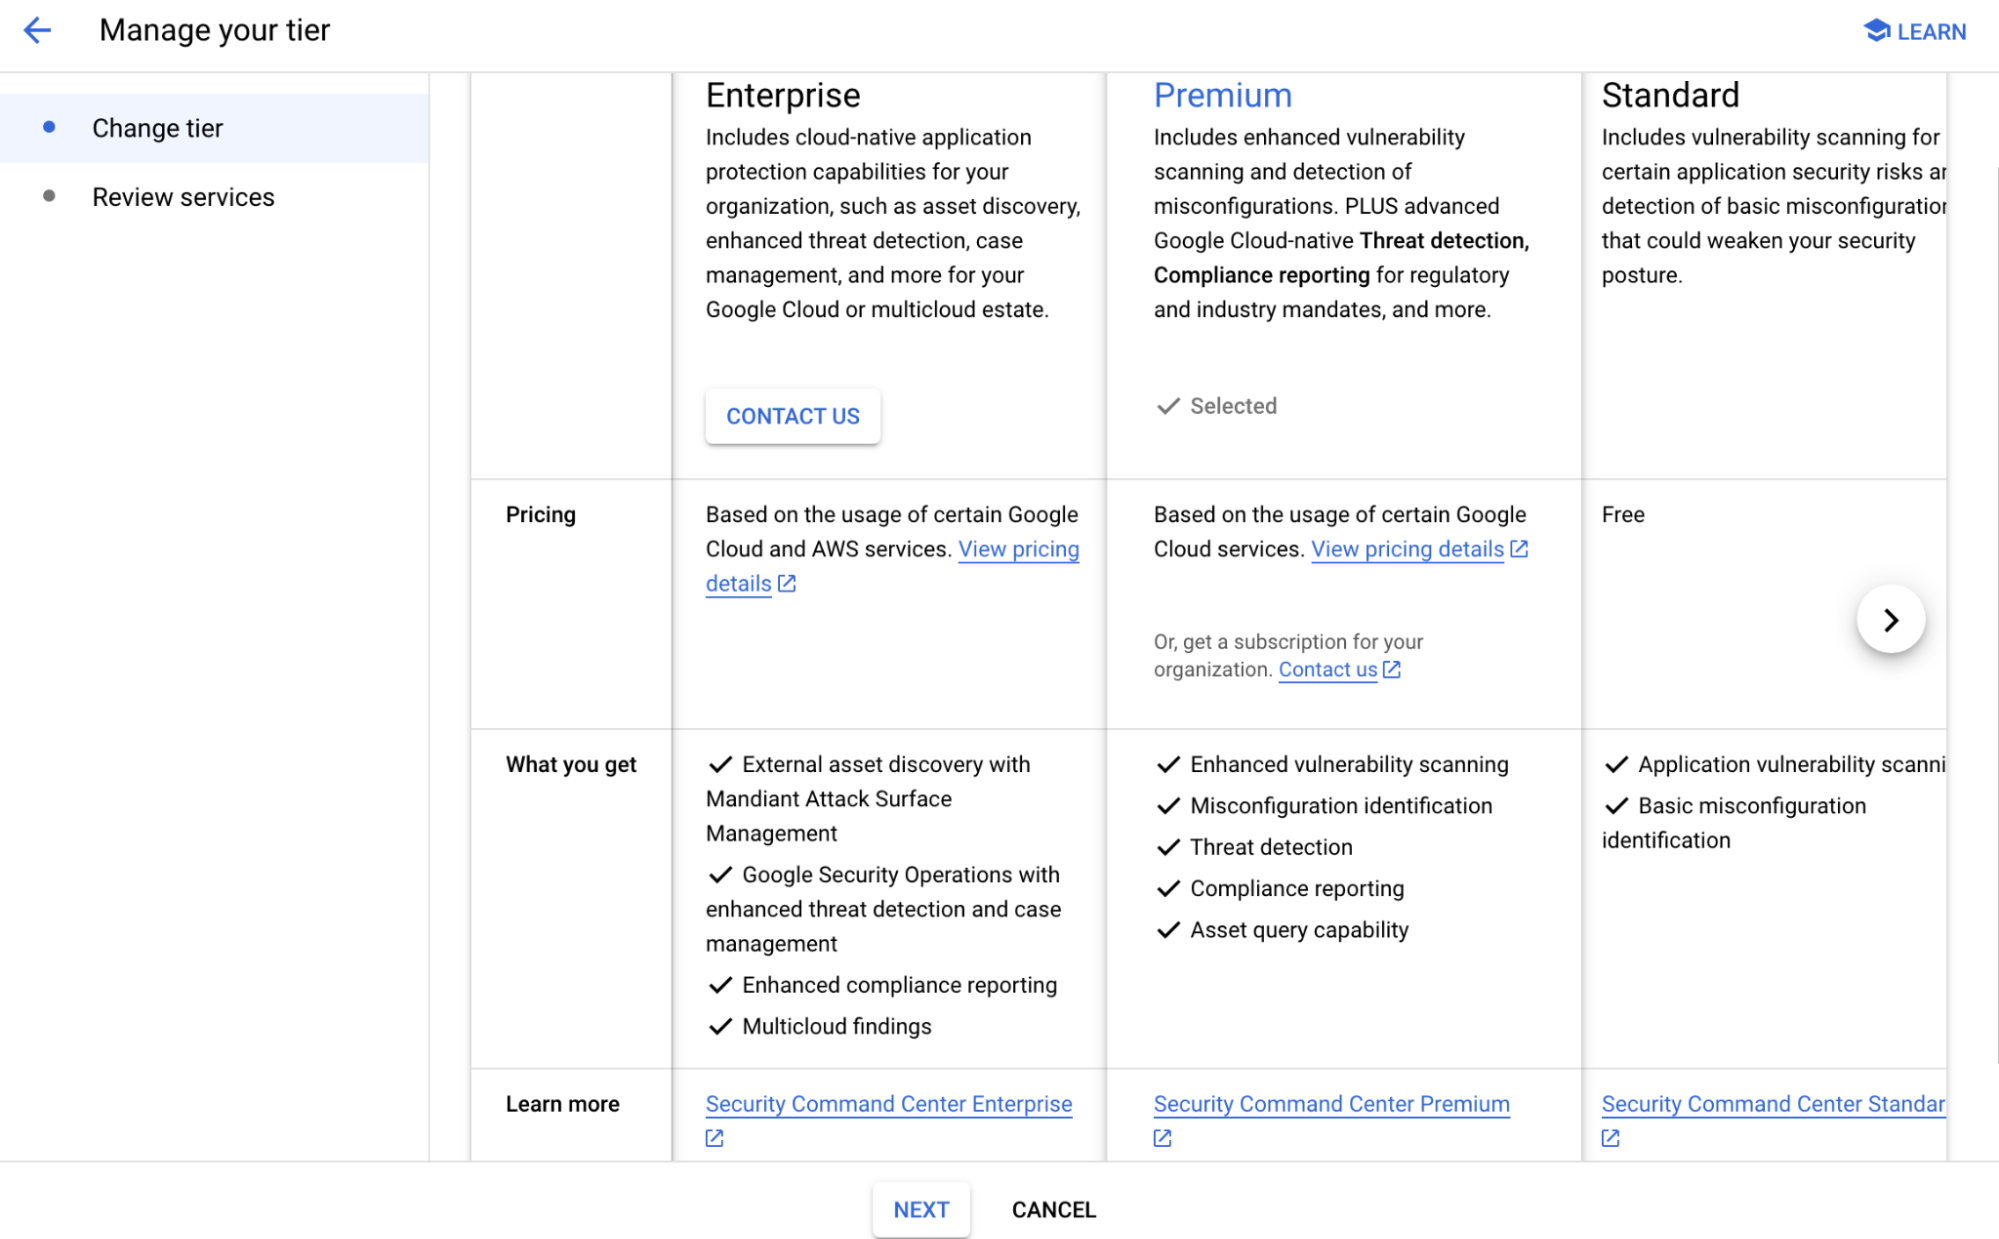Select the Change tier step
The image size is (1999, 1239).
[157, 128]
